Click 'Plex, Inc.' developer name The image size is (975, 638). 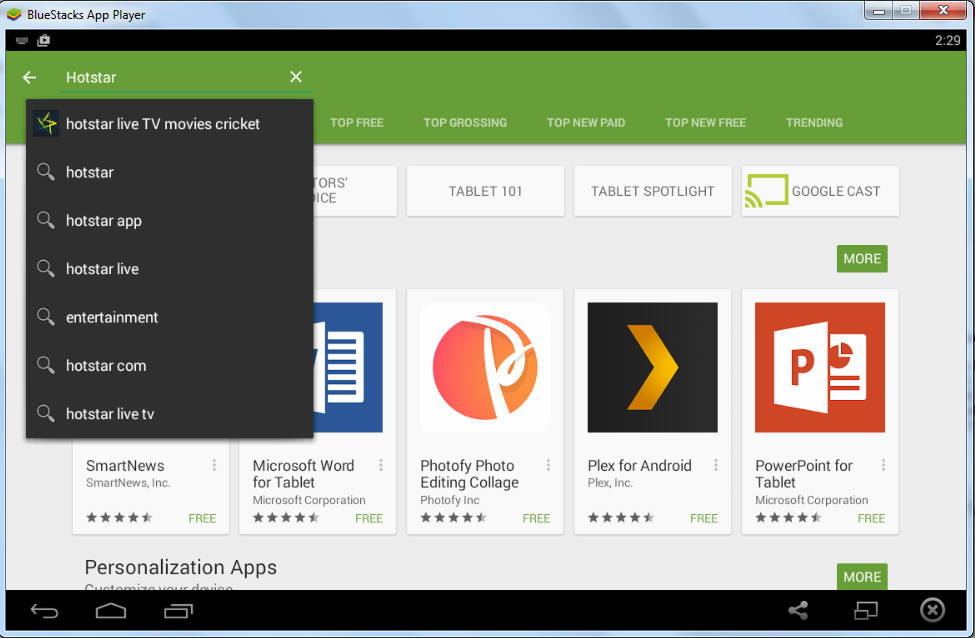[610, 483]
